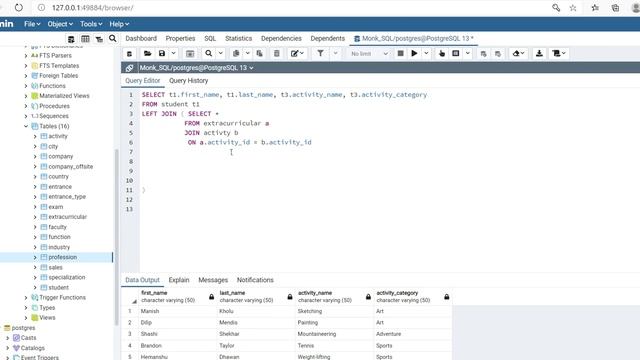Screen dimensions: 640x360
Task: Click the Explain Analyze icon
Action: coord(456,53)
